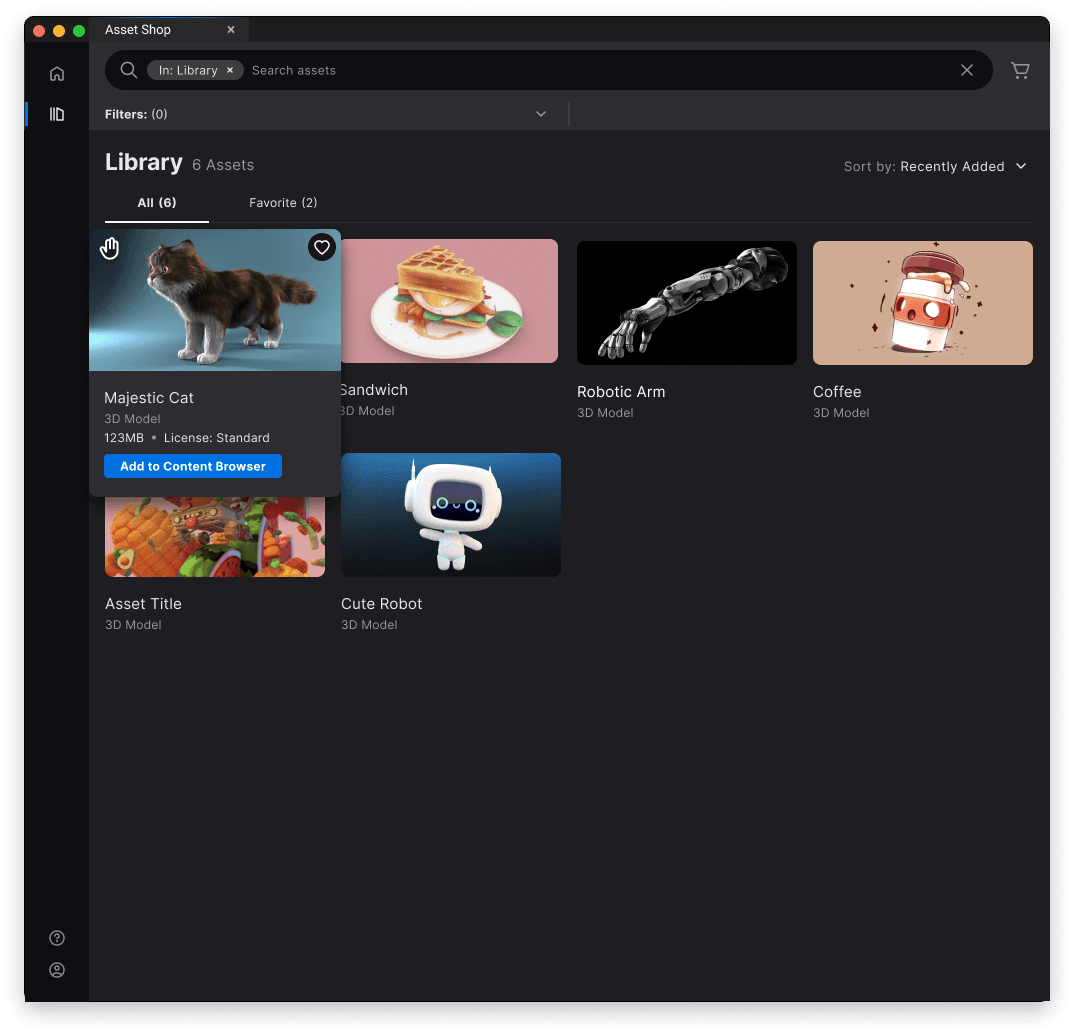Click the search magnifier icon
This screenshot has width=1074, height=1034.
click(x=128, y=70)
